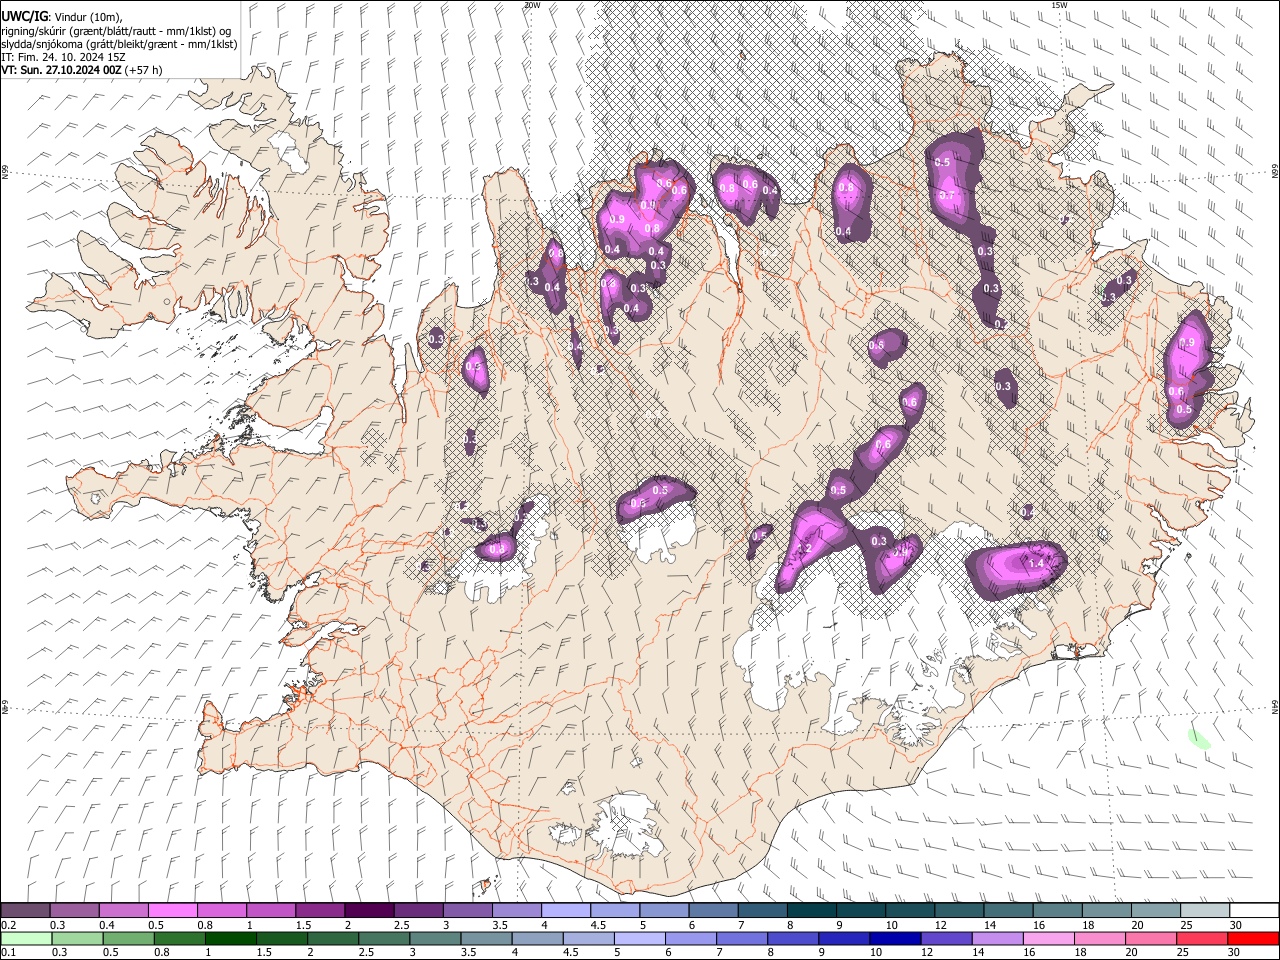This screenshot has height=960, width=1280.
Task: Click the upper legend swatch between 6 and 7
Action: click(714, 911)
